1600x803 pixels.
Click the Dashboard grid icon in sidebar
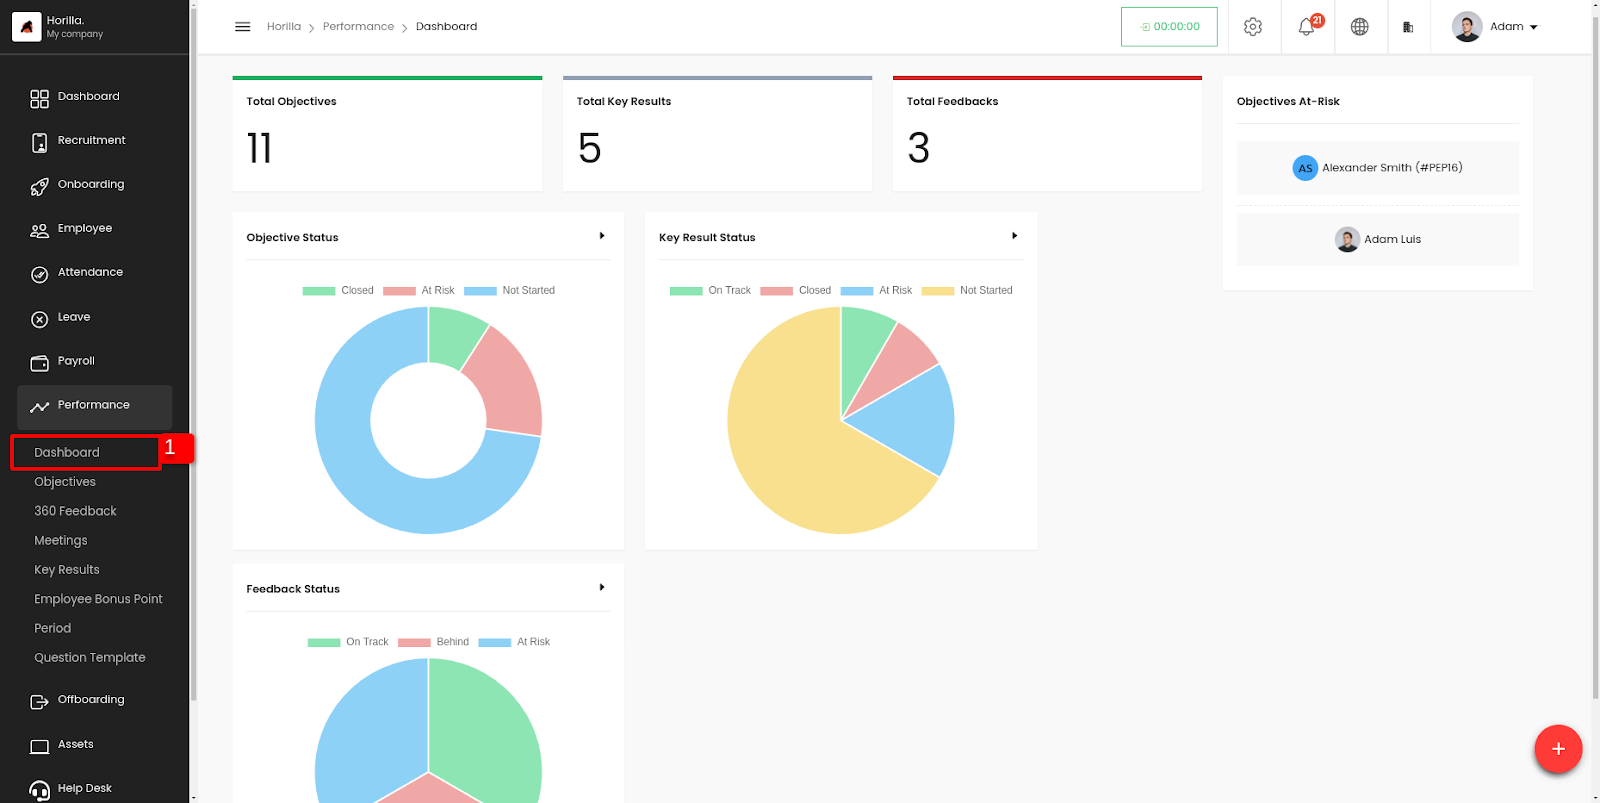coord(39,99)
